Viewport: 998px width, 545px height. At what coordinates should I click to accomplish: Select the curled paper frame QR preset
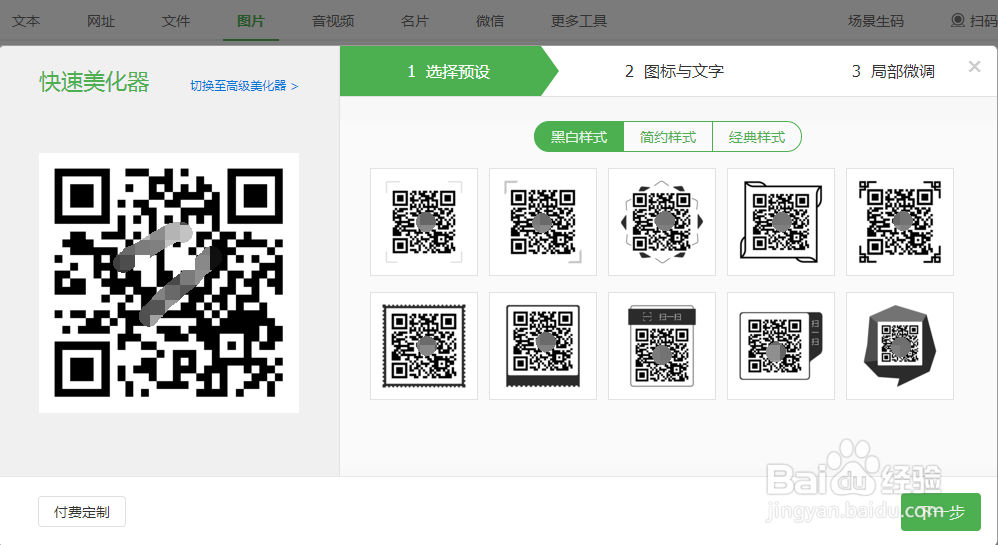(781, 222)
